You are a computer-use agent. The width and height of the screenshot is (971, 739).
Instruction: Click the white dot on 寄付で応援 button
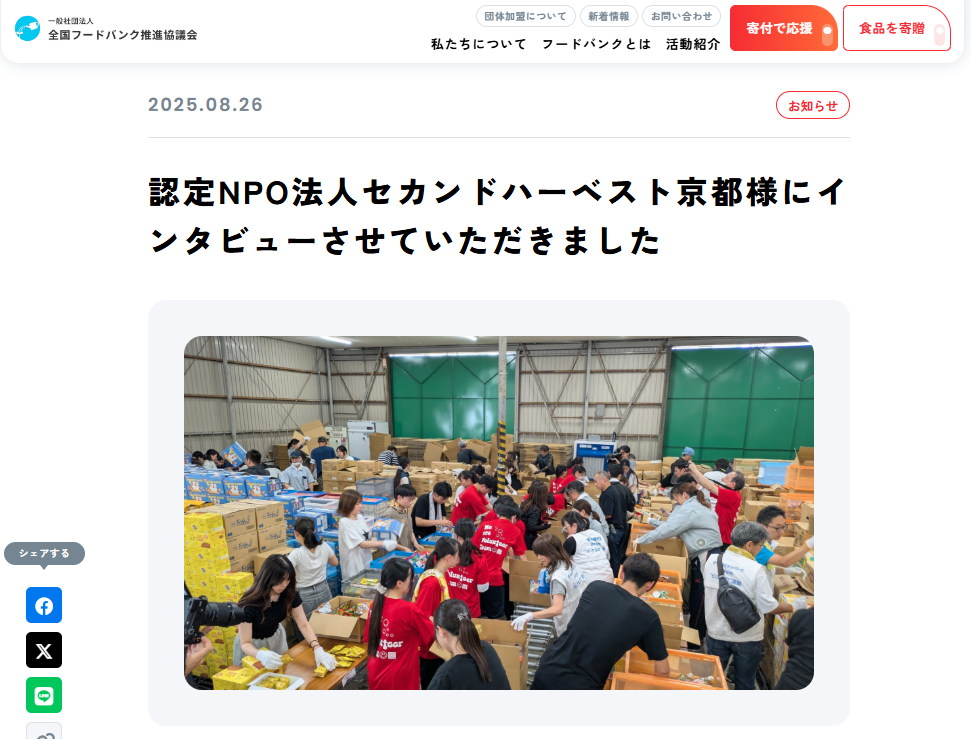[827, 30]
